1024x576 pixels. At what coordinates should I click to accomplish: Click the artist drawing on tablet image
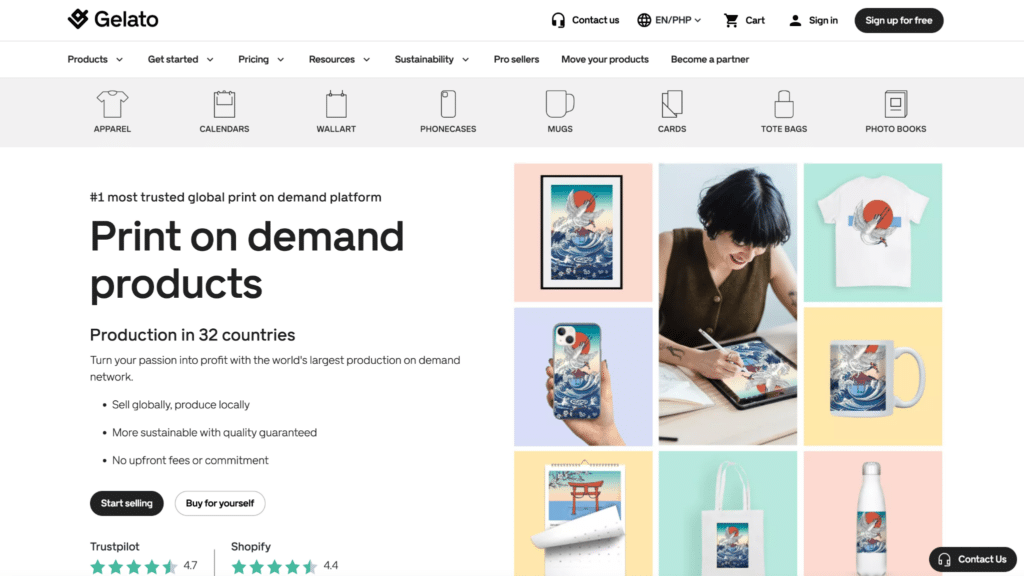click(x=728, y=304)
